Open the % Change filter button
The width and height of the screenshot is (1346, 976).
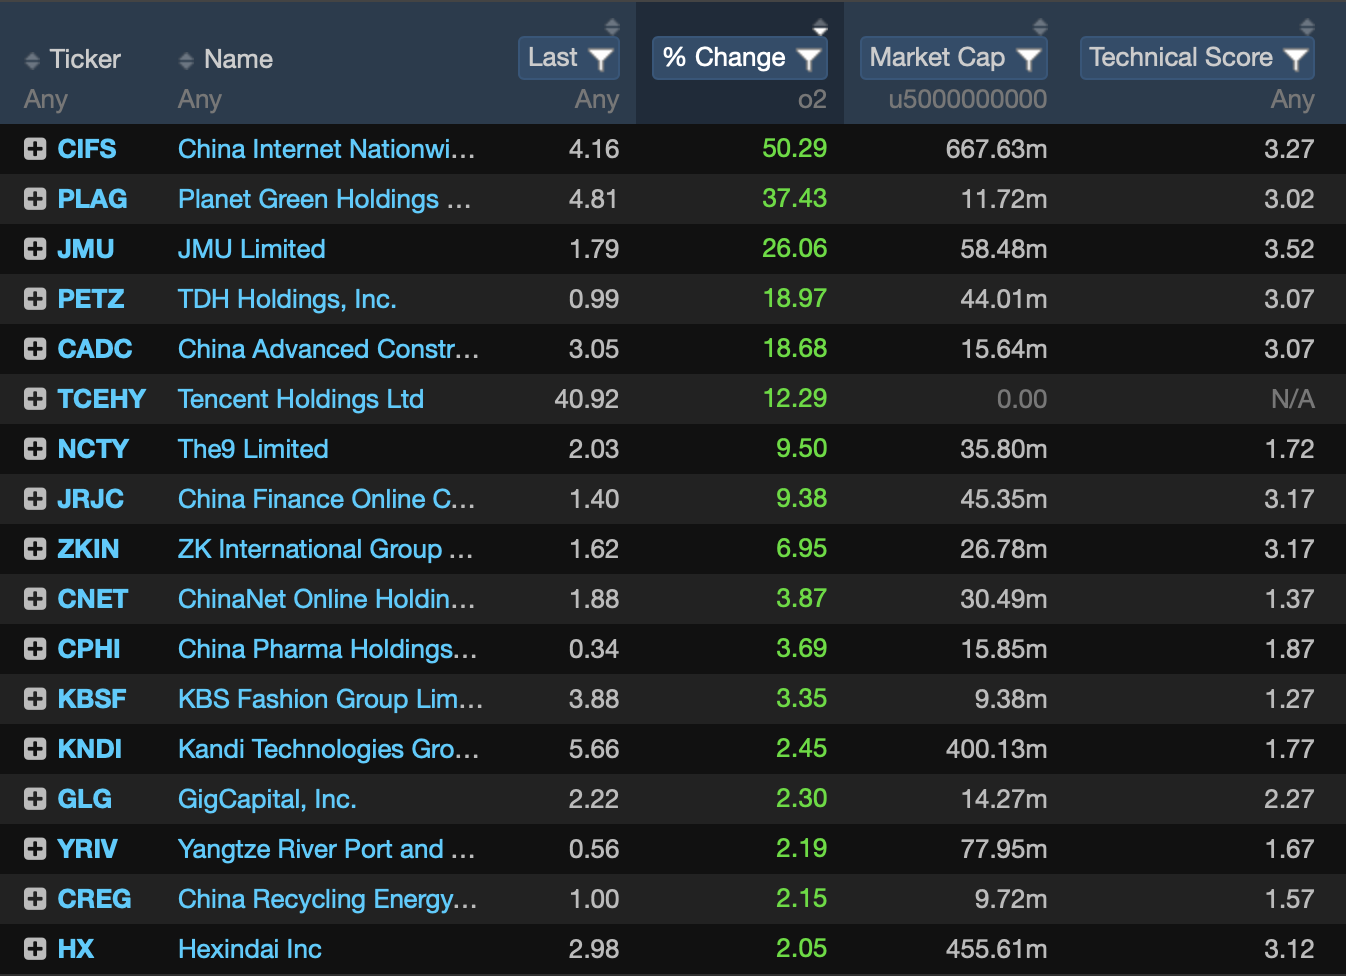click(740, 58)
